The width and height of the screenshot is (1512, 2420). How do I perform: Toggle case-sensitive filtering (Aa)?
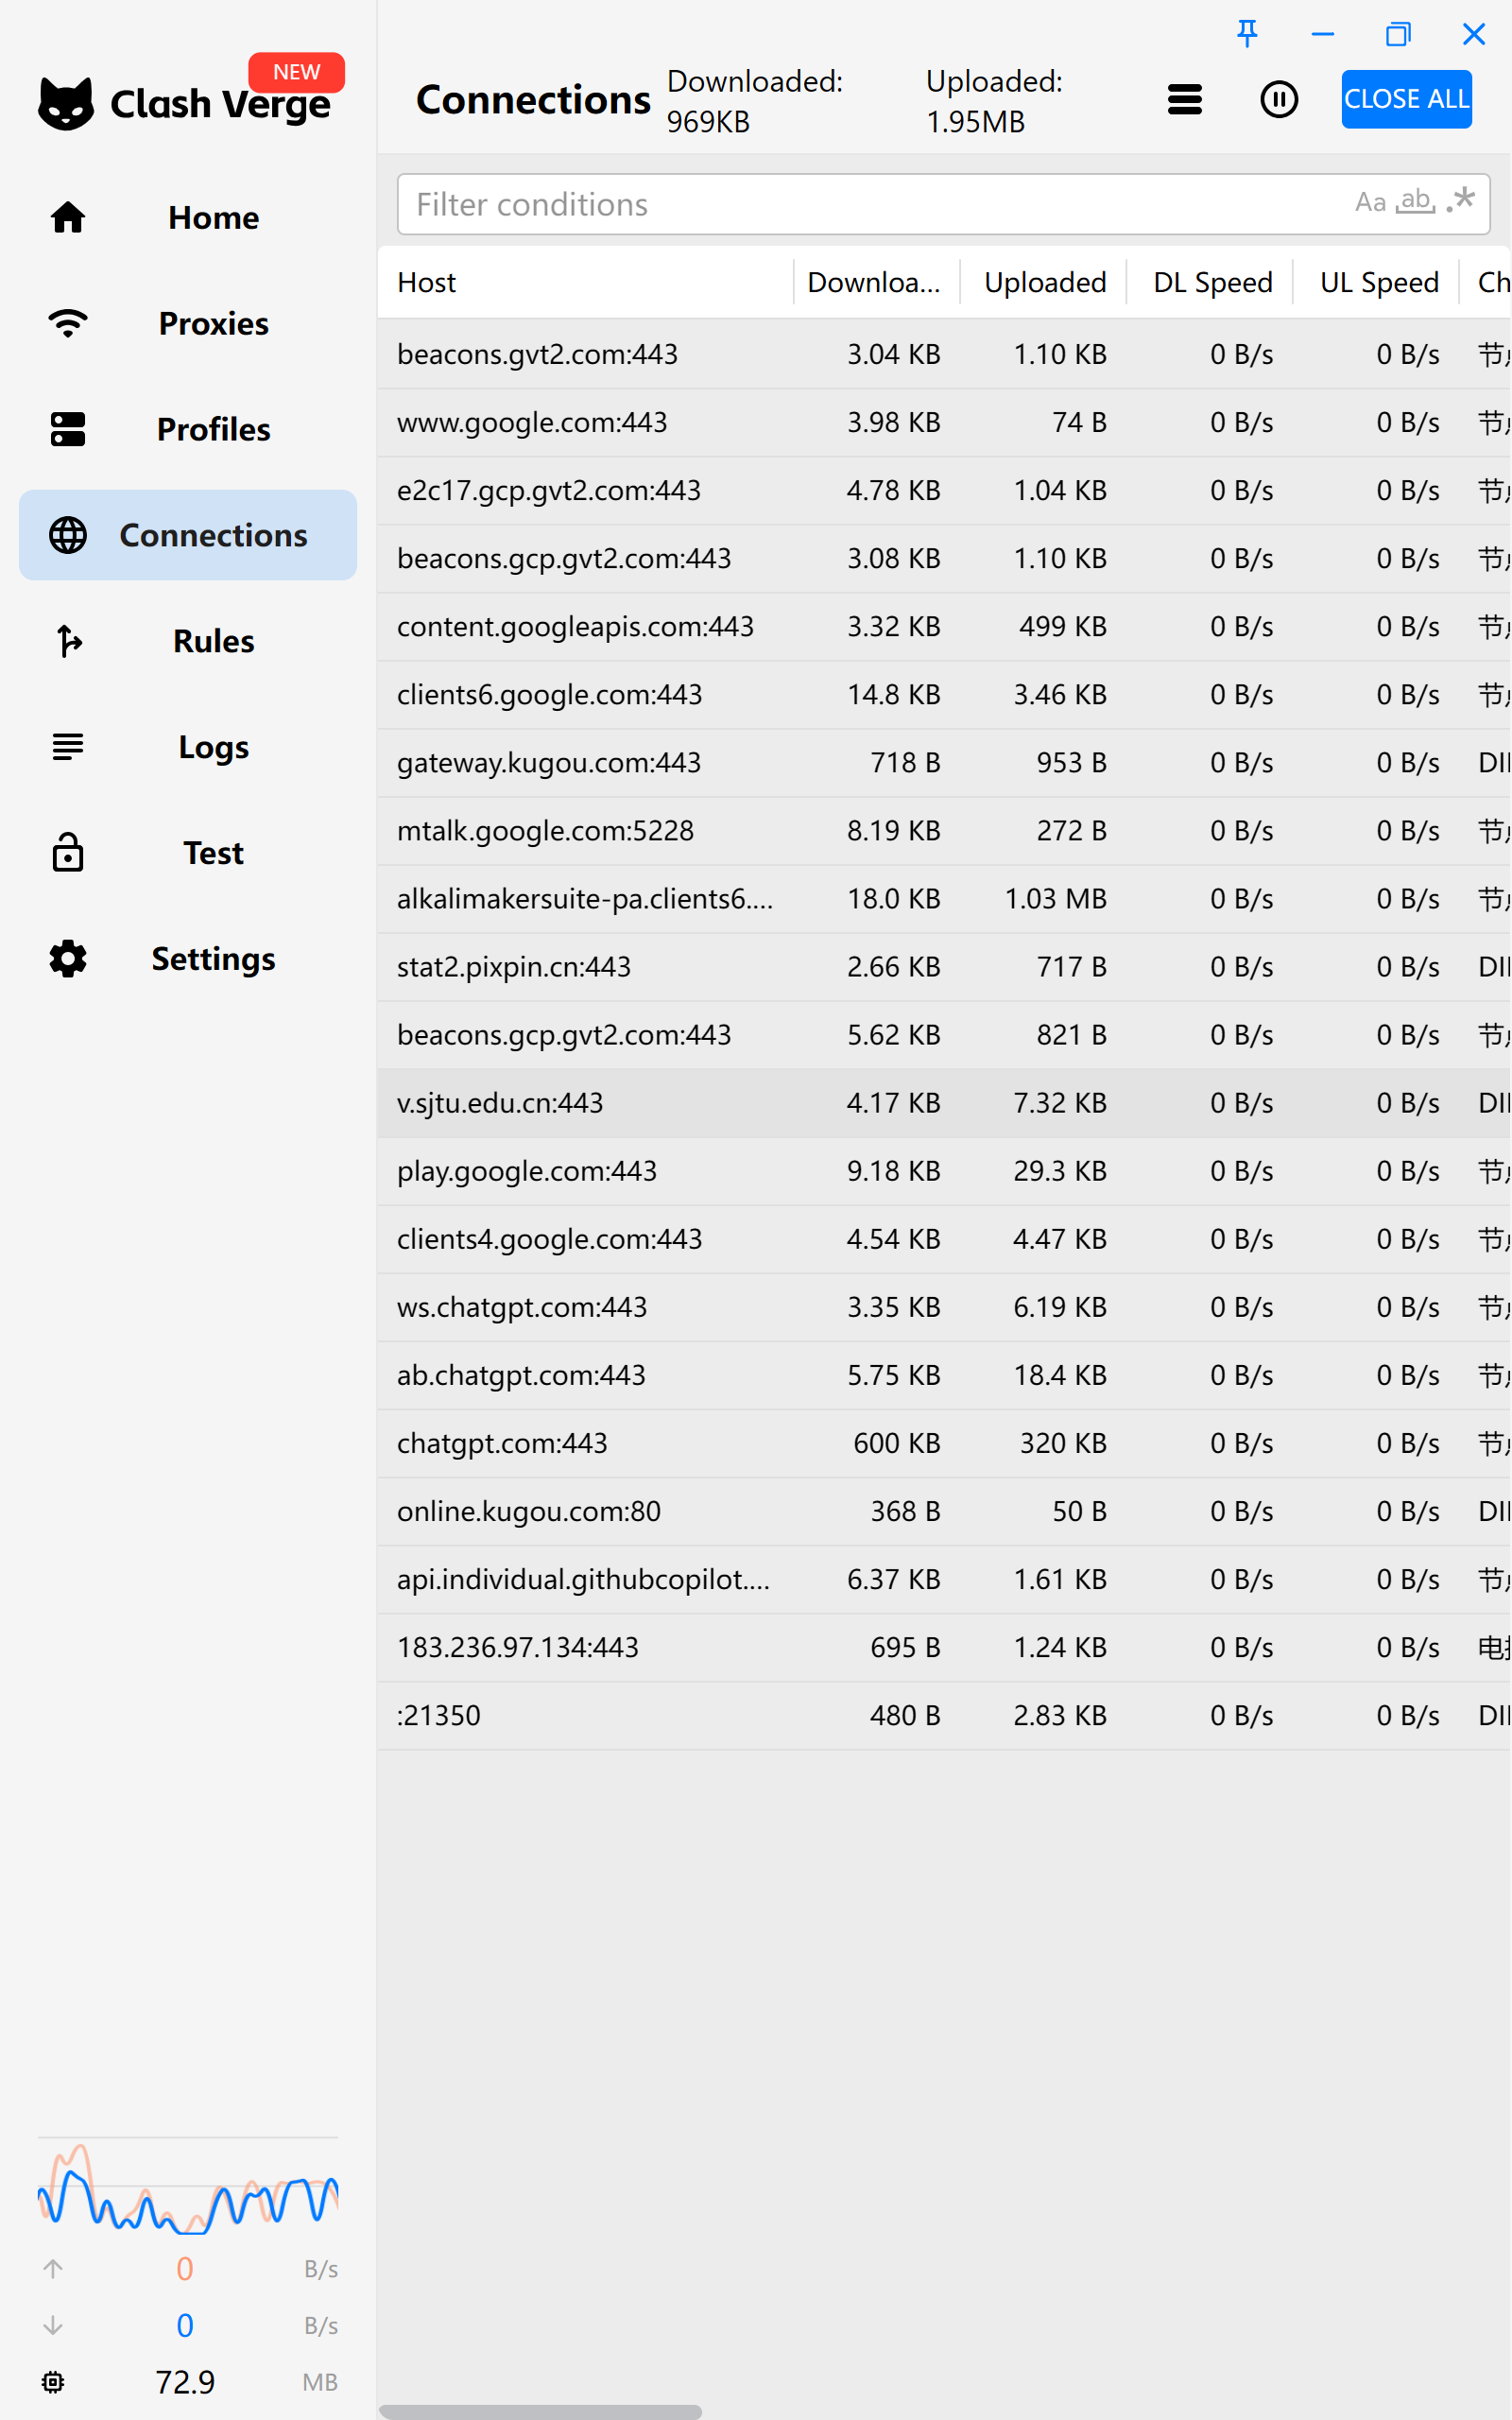click(x=1369, y=203)
